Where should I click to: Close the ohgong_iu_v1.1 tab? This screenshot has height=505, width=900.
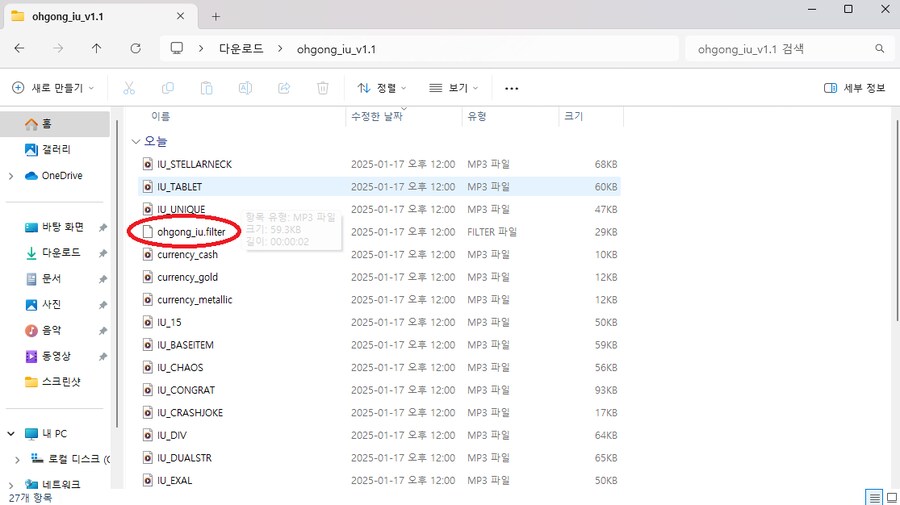180,16
